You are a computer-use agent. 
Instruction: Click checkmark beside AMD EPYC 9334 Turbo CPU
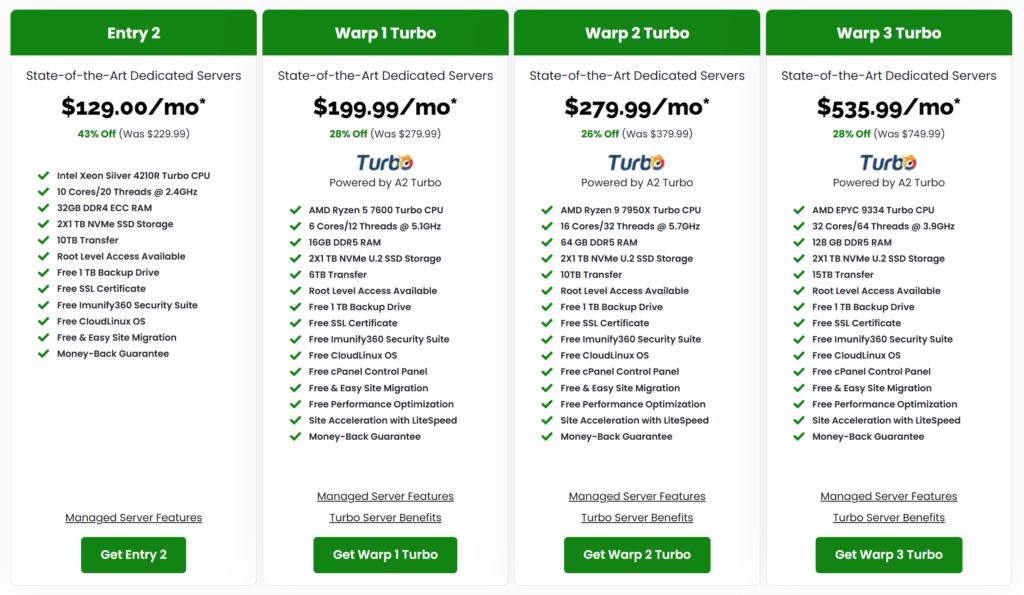click(799, 210)
